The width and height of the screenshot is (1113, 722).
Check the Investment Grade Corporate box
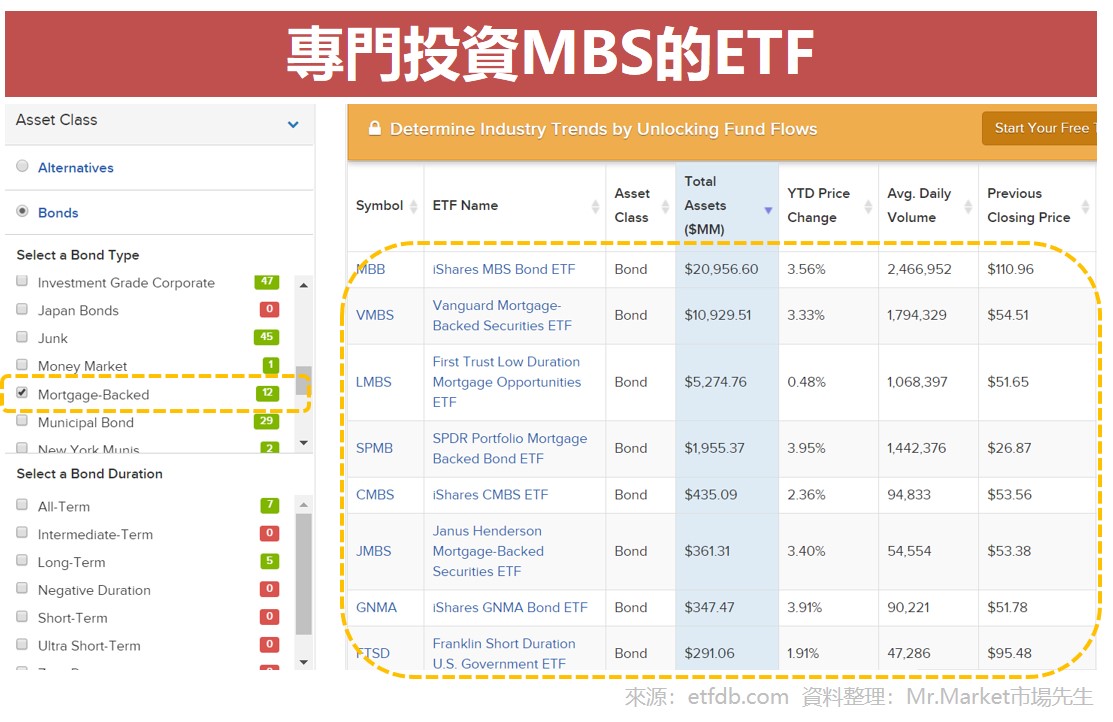[22, 280]
